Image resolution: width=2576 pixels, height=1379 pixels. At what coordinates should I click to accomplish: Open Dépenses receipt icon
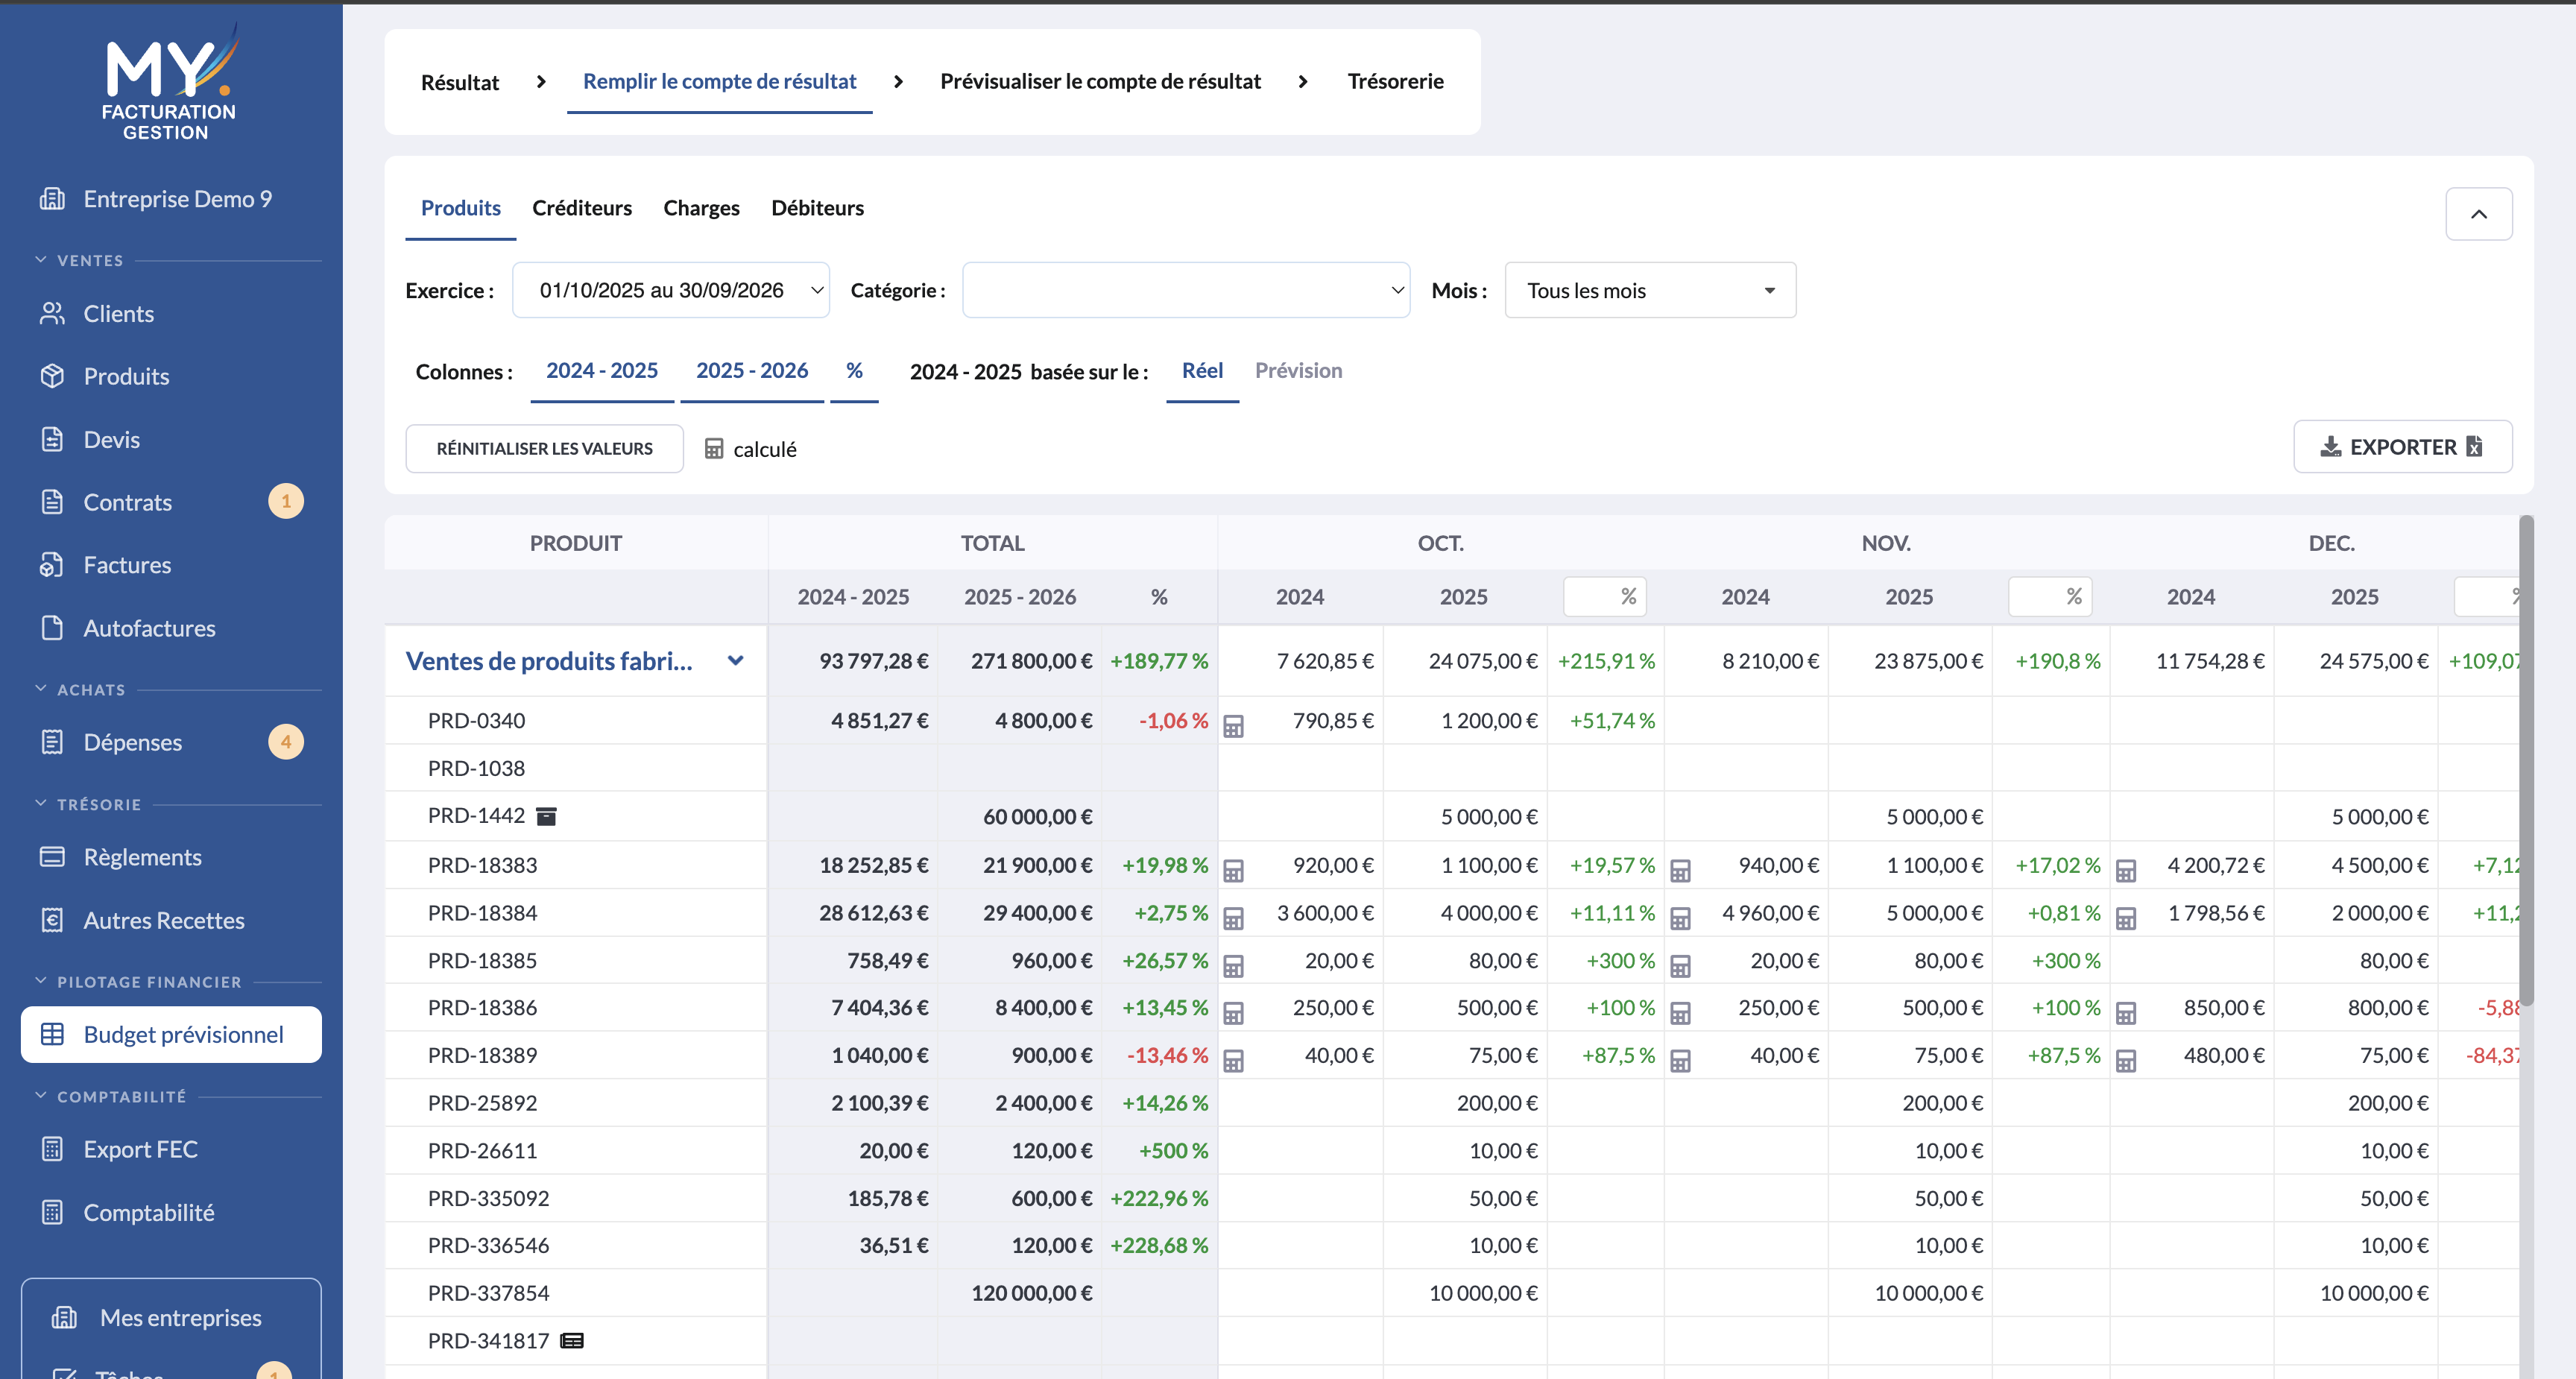pos(52,742)
